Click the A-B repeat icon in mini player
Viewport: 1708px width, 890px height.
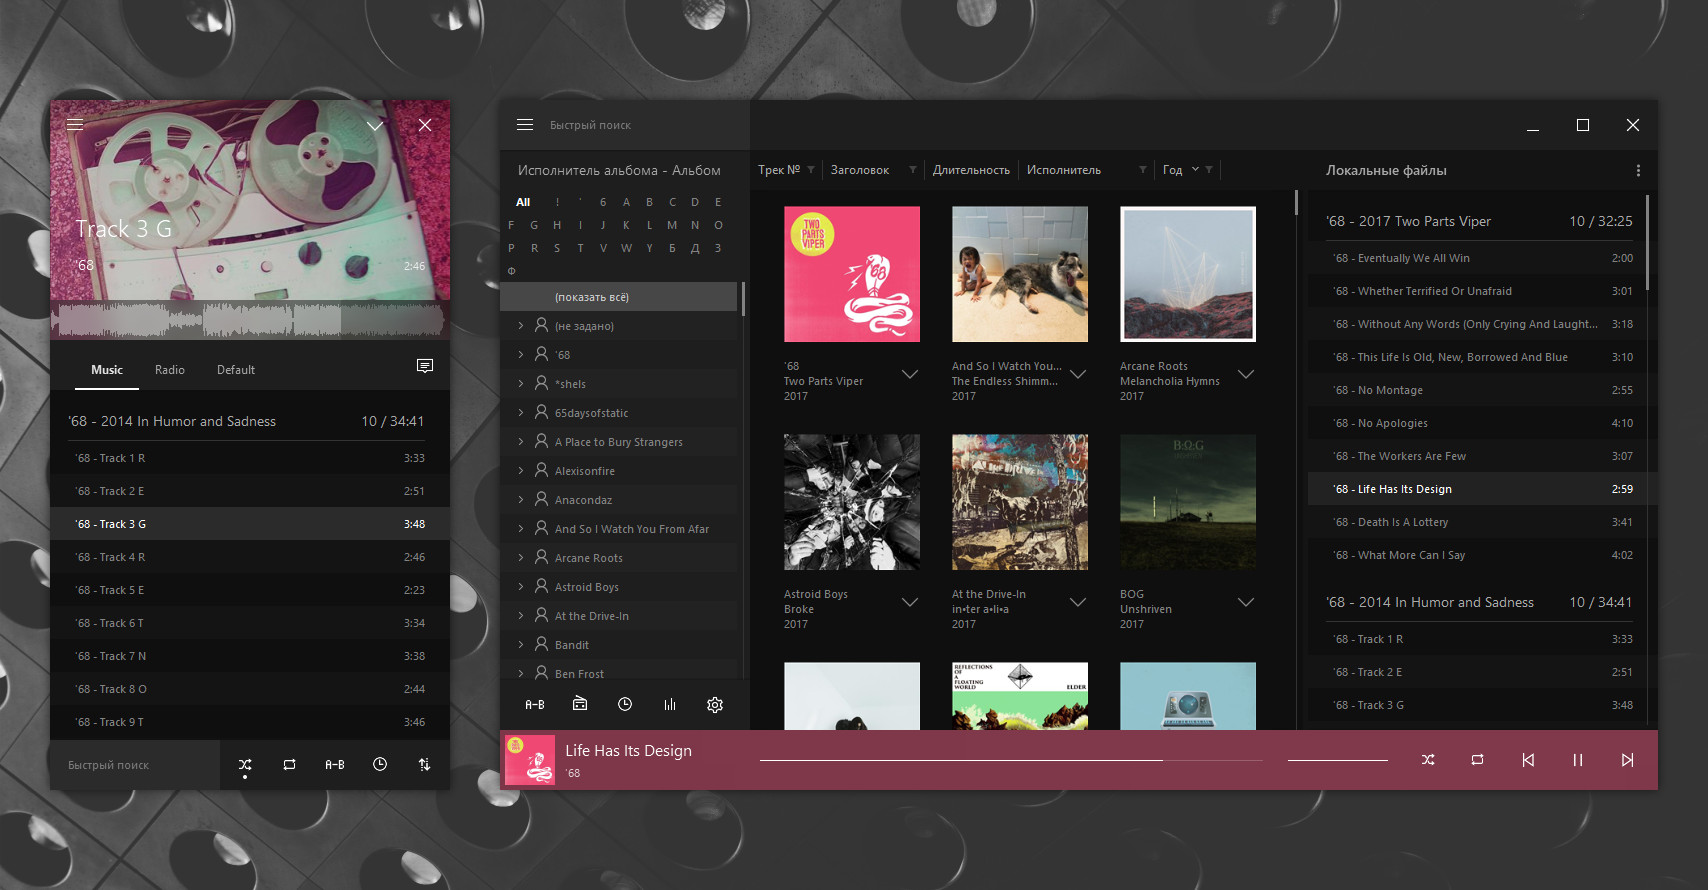point(335,765)
